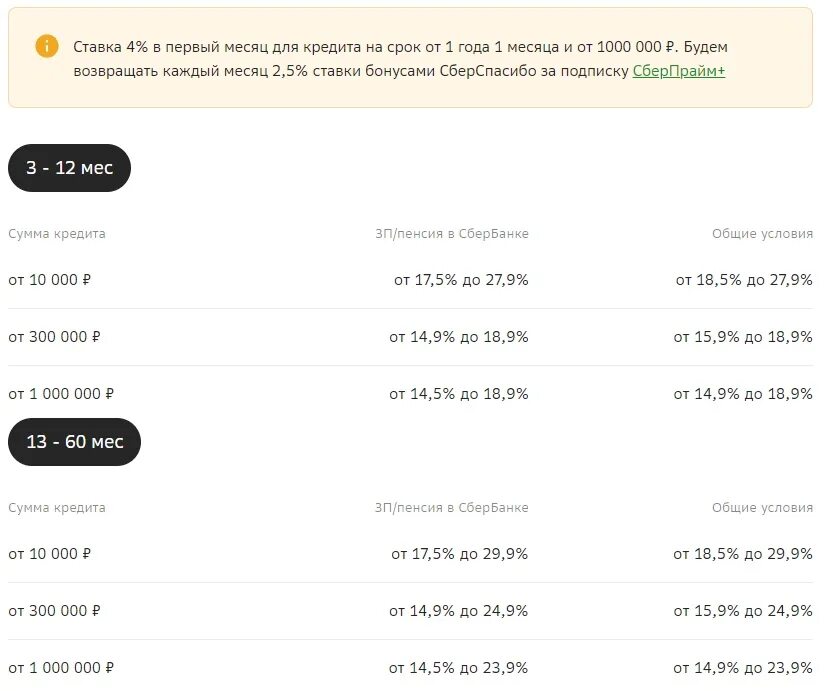
Task: Click second Общие условия column header
Action: pos(762,508)
